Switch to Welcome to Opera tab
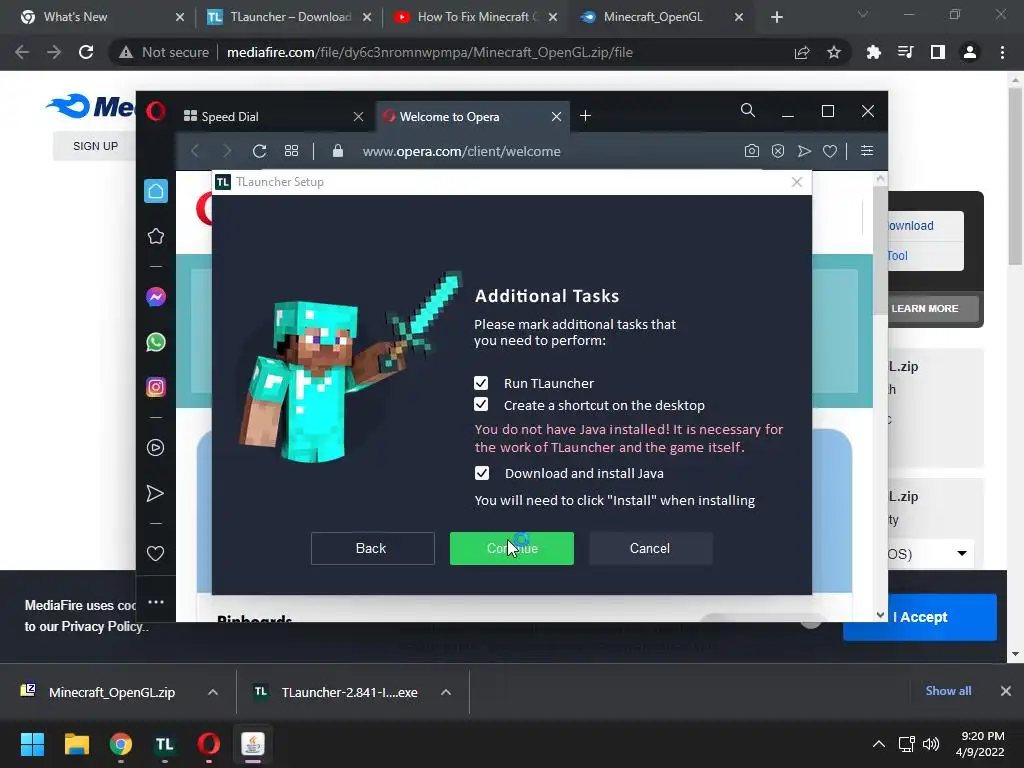Image resolution: width=1024 pixels, height=768 pixels. [472, 117]
